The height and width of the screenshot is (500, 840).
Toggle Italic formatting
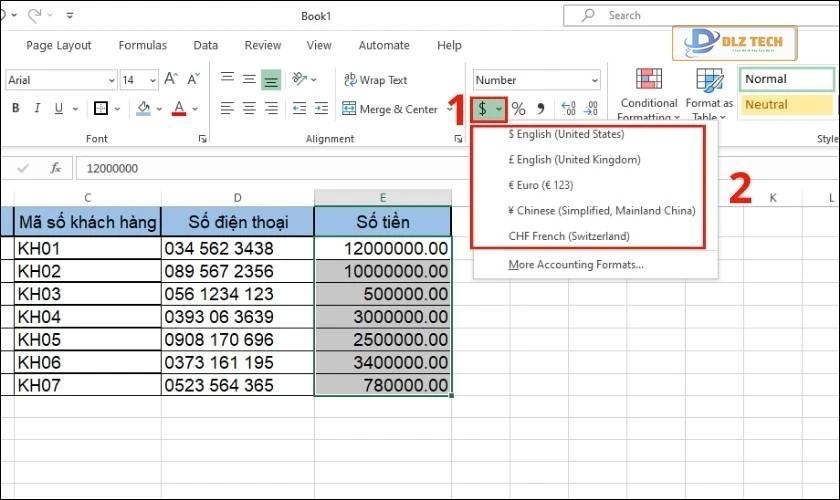pyautogui.click(x=37, y=109)
